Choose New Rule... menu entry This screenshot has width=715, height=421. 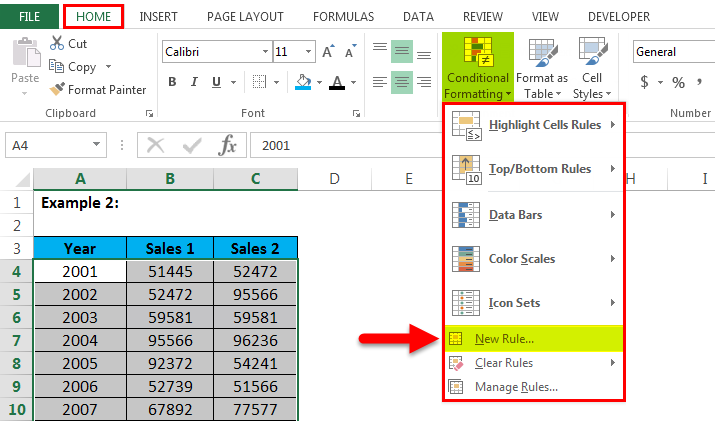534,338
